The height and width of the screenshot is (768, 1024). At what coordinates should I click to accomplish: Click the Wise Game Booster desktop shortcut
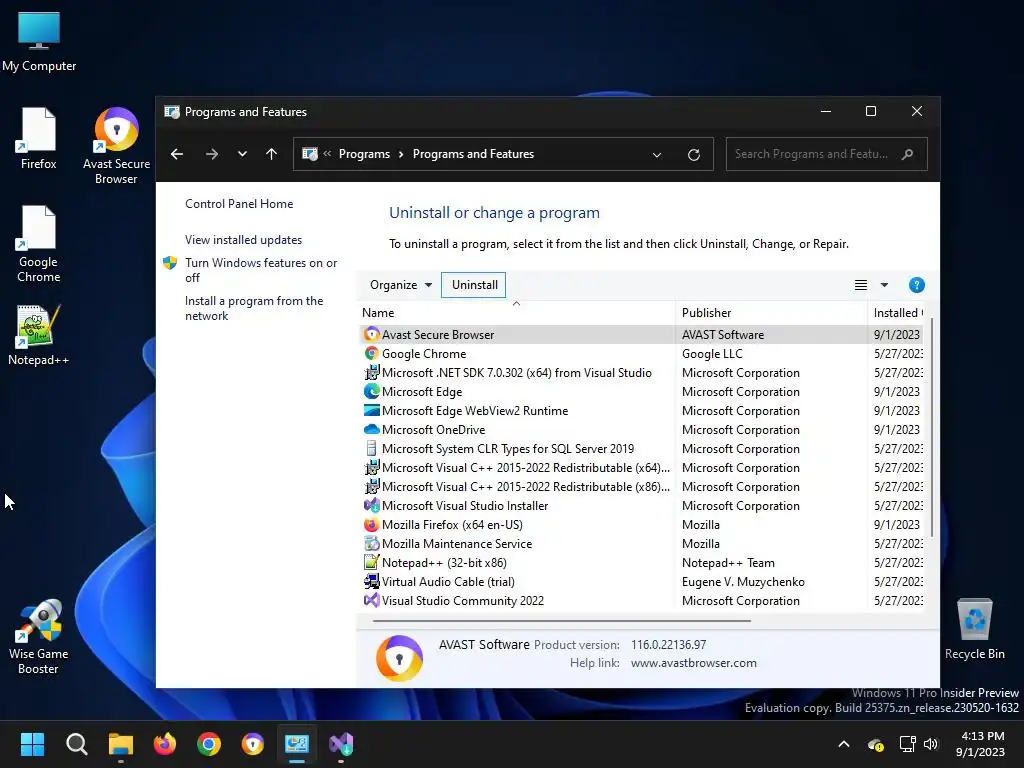39,637
